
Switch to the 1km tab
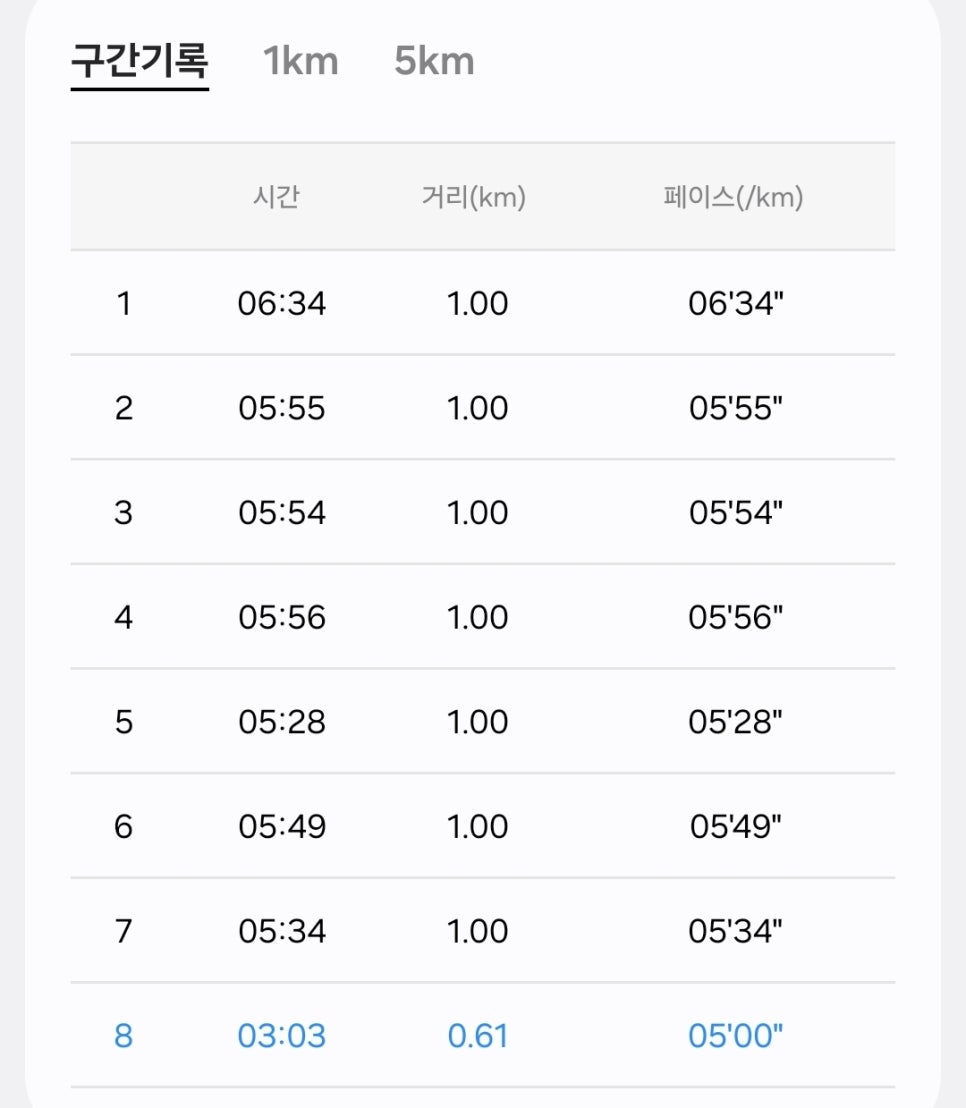pyautogui.click(x=301, y=61)
